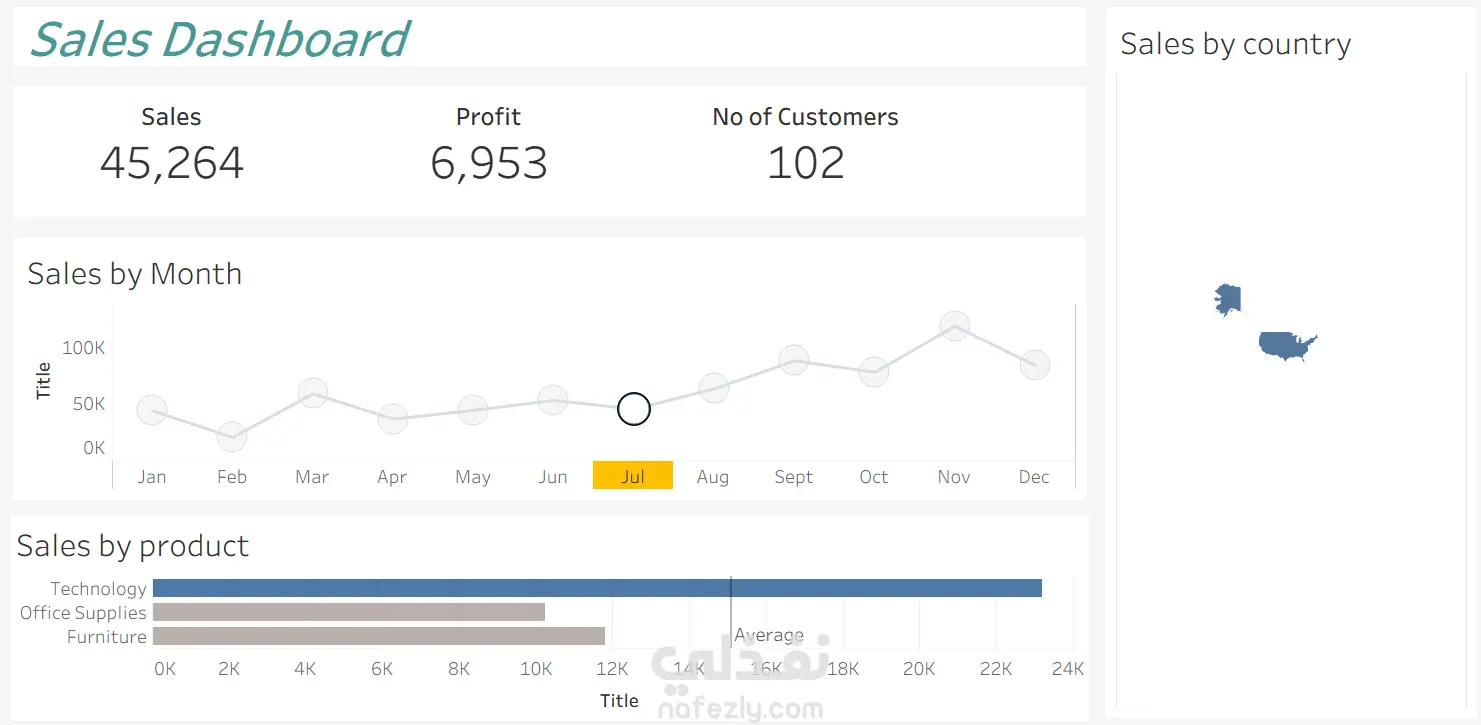1481x725 pixels.
Task: Select the Technology category label
Action: (99, 589)
